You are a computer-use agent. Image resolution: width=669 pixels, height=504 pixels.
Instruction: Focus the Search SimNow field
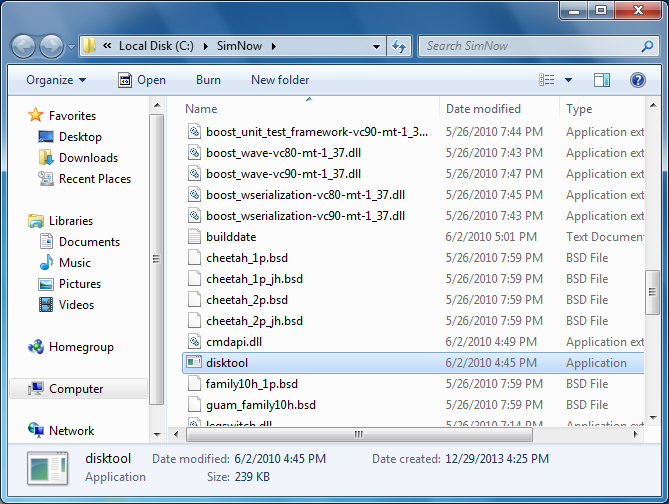click(529, 46)
